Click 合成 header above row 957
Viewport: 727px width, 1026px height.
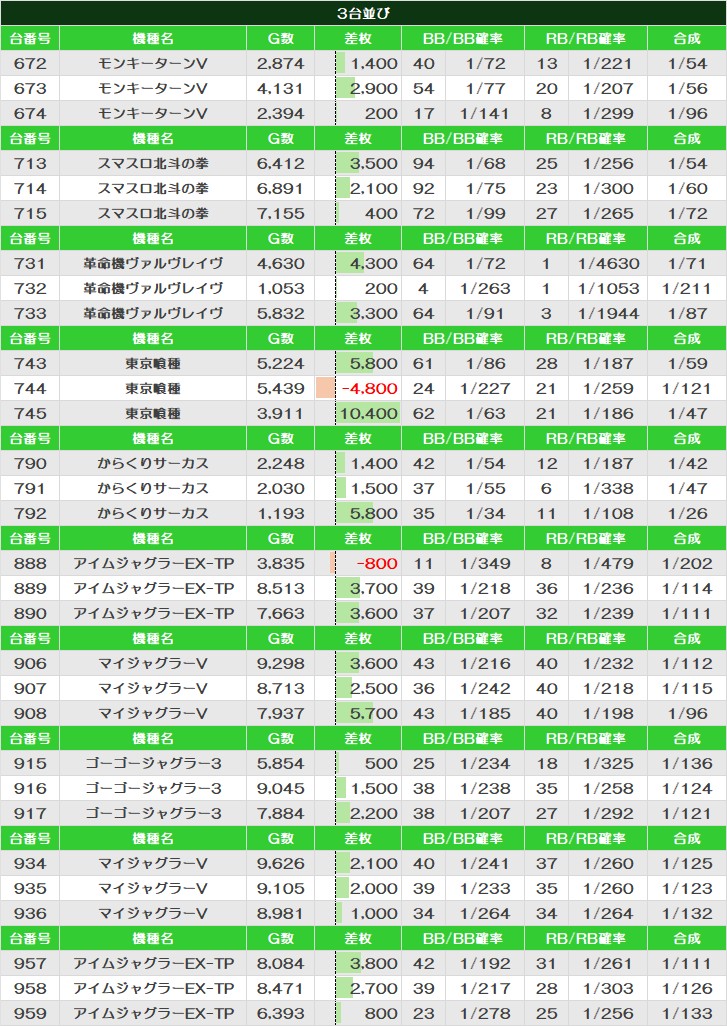[x=686, y=938]
